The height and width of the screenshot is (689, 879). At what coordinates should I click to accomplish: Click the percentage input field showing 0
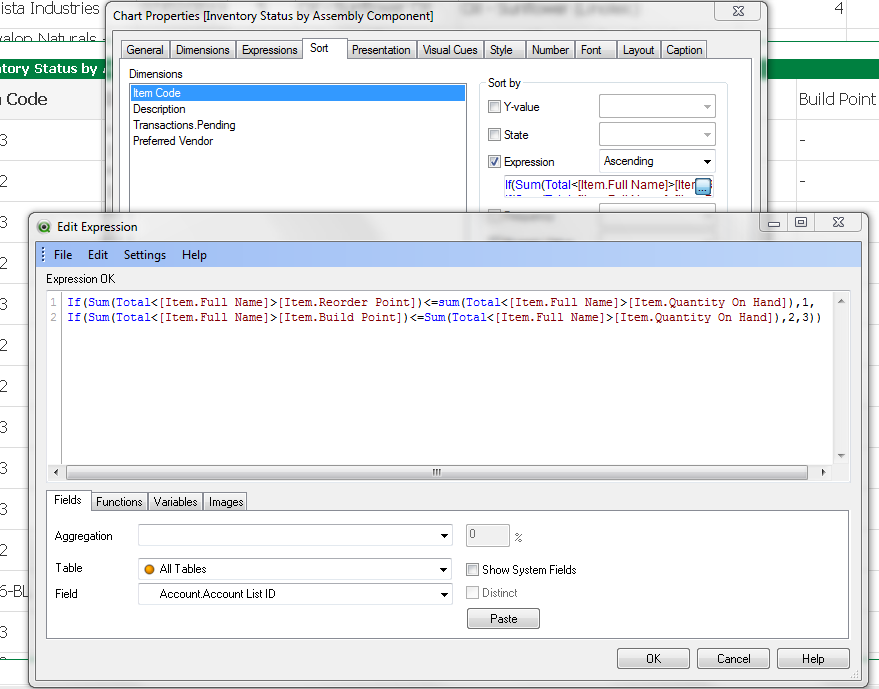point(488,535)
